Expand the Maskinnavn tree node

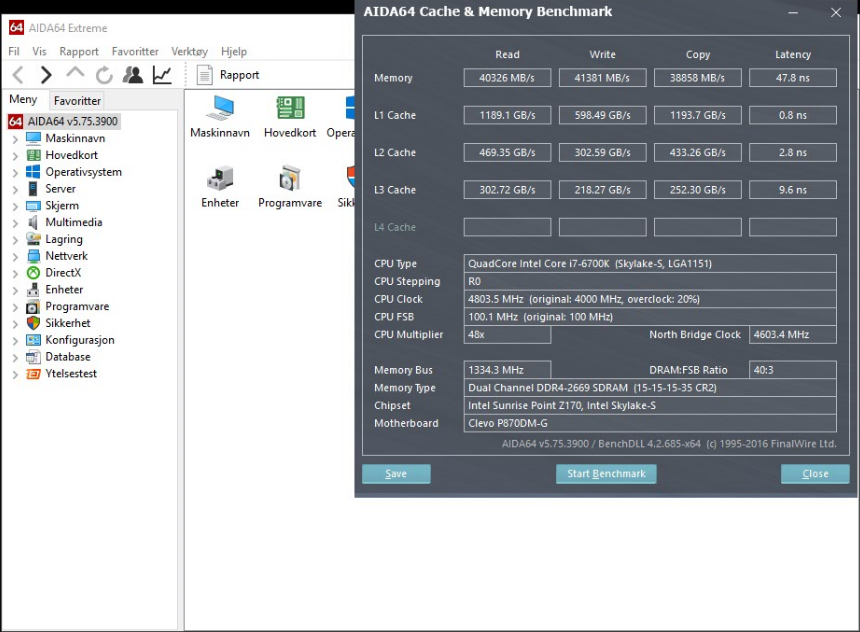pyautogui.click(x=15, y=139)
